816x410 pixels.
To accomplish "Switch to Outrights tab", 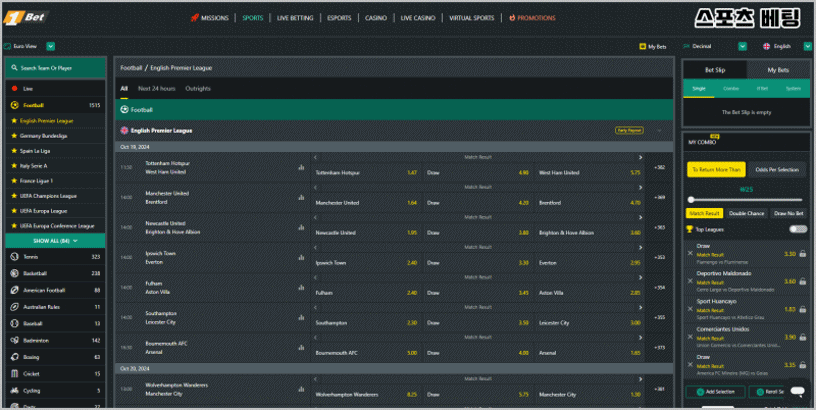I will (x=198, y=88).
